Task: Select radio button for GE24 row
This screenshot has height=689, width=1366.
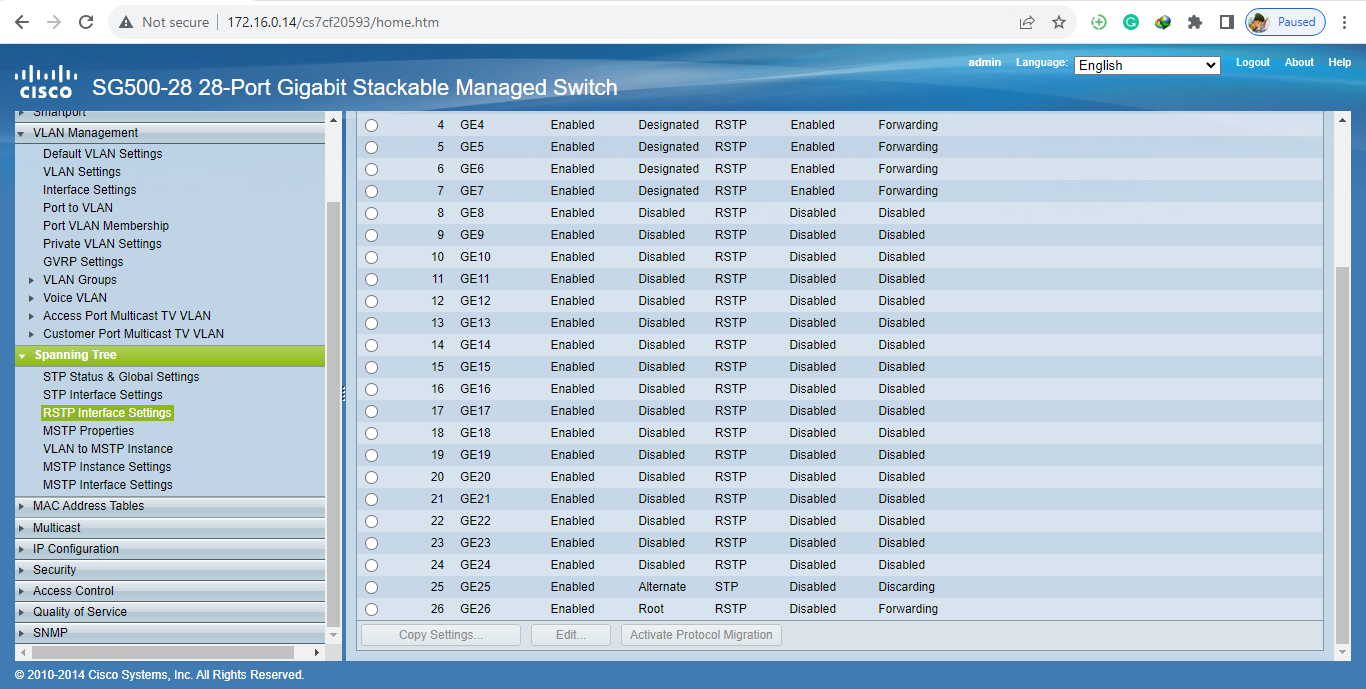Action: tap(372, 566)
